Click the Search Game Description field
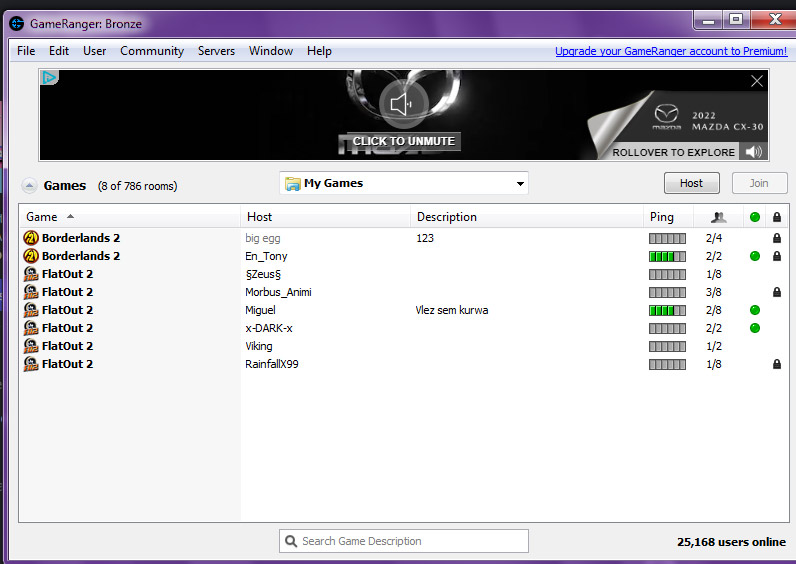The image size is (796, 564). [x=404, y=541]
